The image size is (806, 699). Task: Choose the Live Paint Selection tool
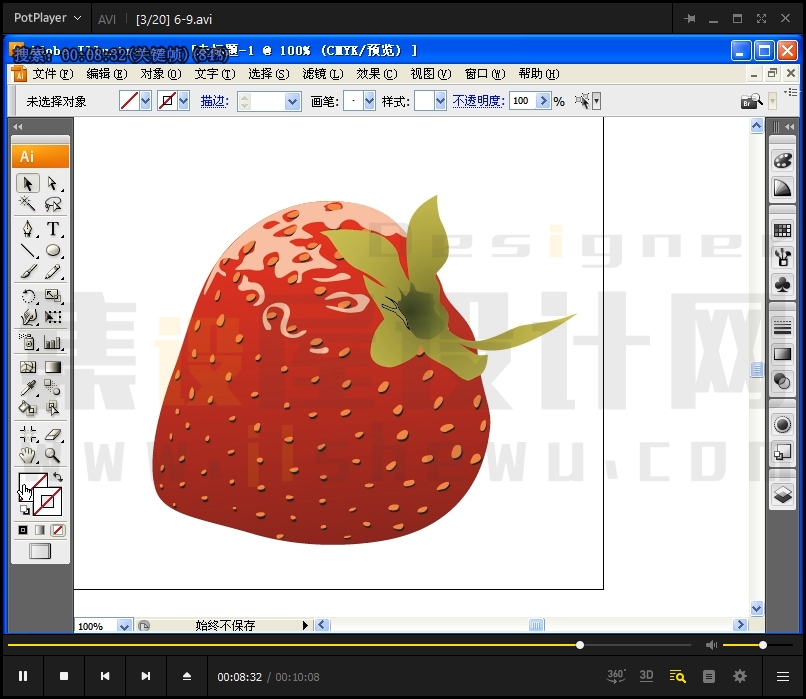(52, 408)
